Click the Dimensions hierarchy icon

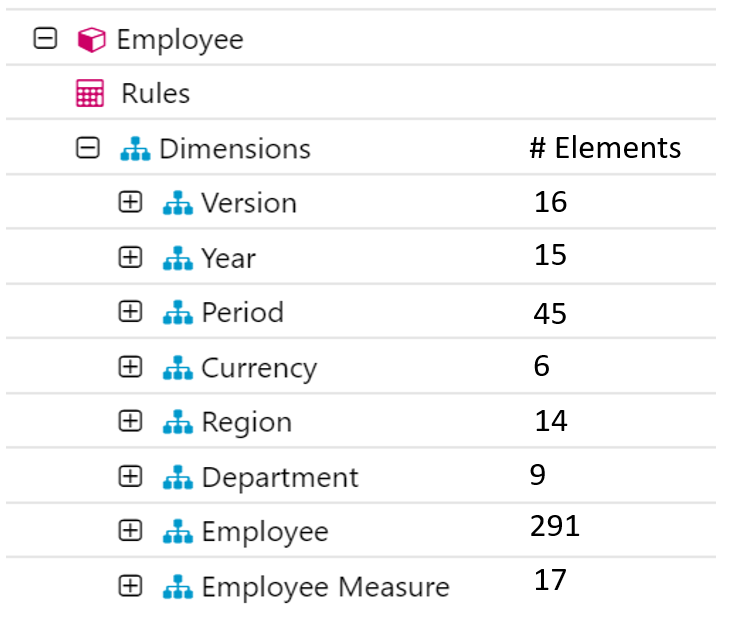coord(134,149)
